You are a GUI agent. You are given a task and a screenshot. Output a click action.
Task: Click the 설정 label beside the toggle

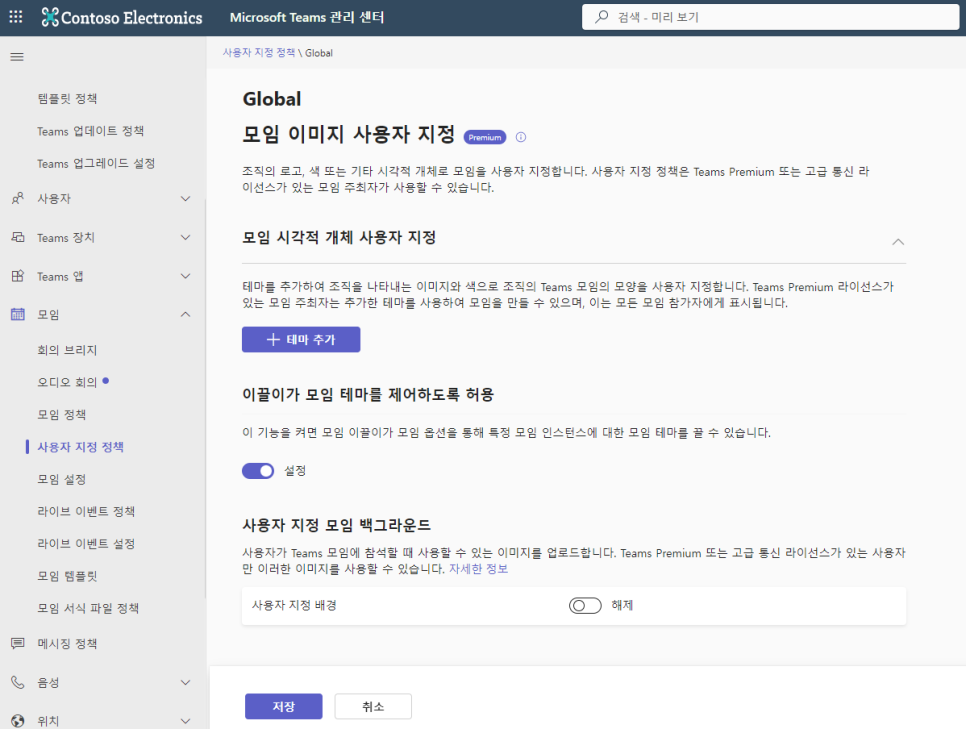(x=294, y=471)
